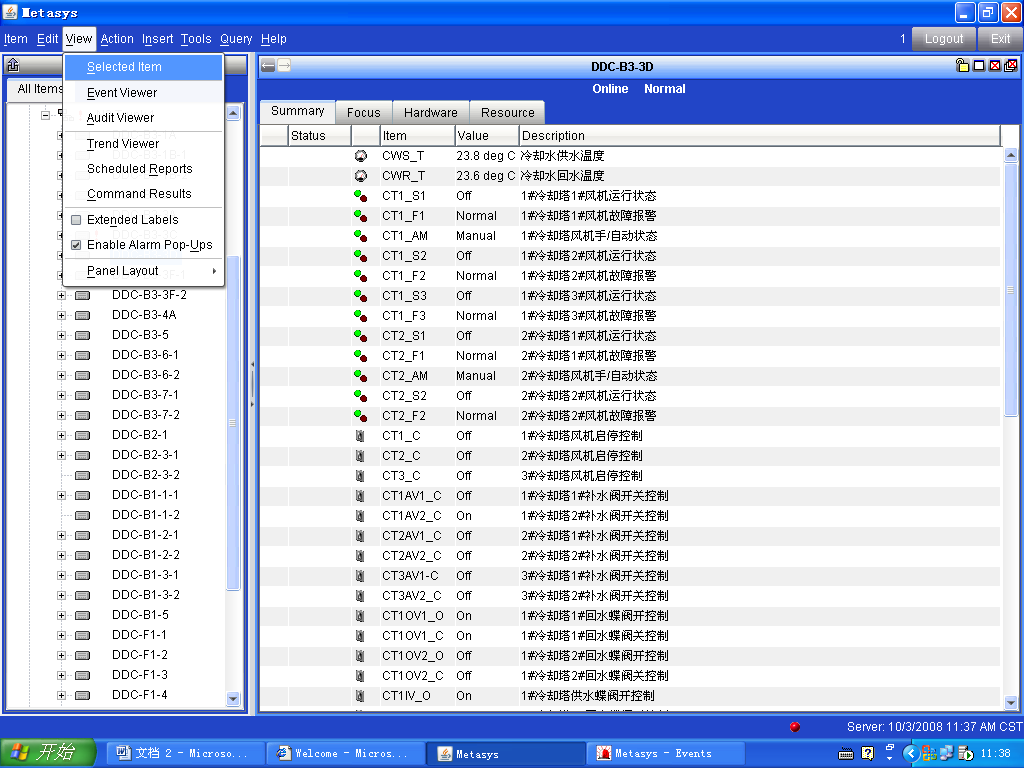Screen dimensions: 1024x768
Task: Expand the DDC-B3-5 tree node
Action: [61, 335]
